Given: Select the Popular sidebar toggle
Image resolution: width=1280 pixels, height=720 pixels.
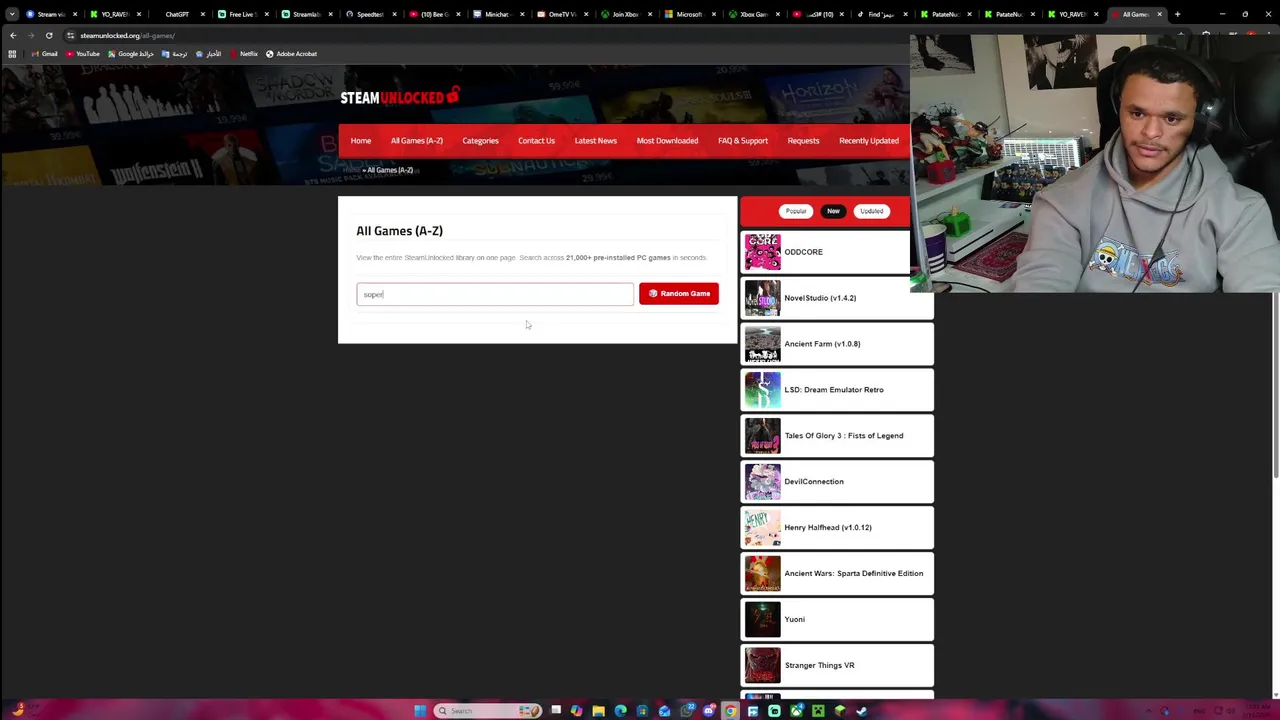Looking at the screenshot, I should click(796, 211).
